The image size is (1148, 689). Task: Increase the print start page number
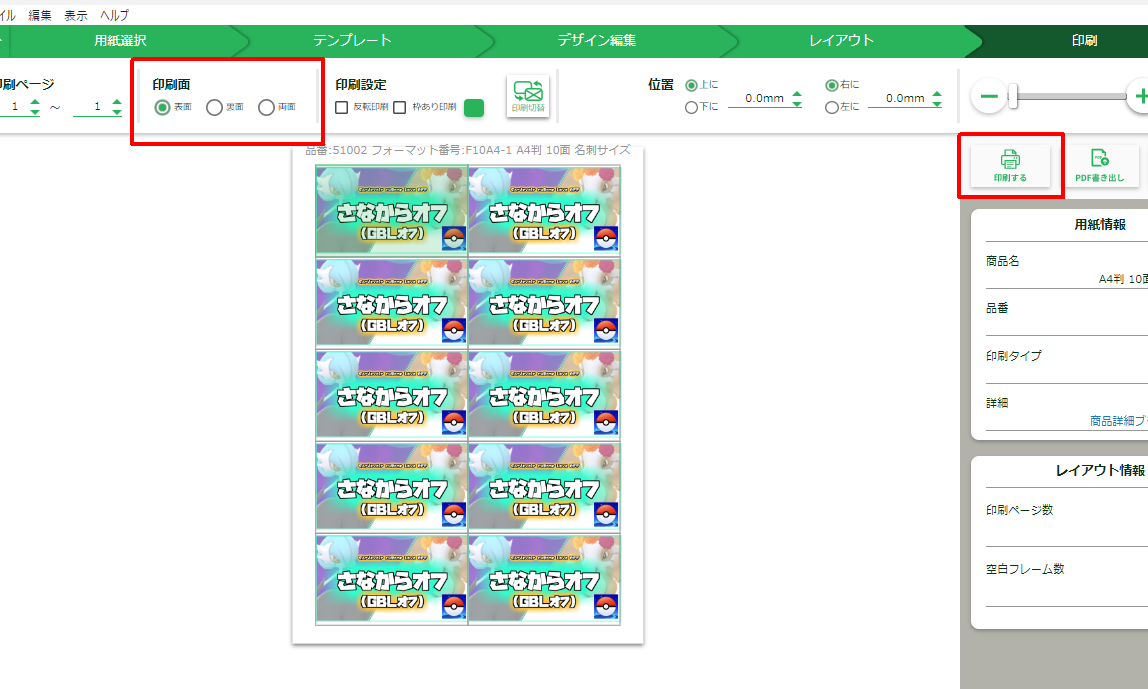point(34,103)
